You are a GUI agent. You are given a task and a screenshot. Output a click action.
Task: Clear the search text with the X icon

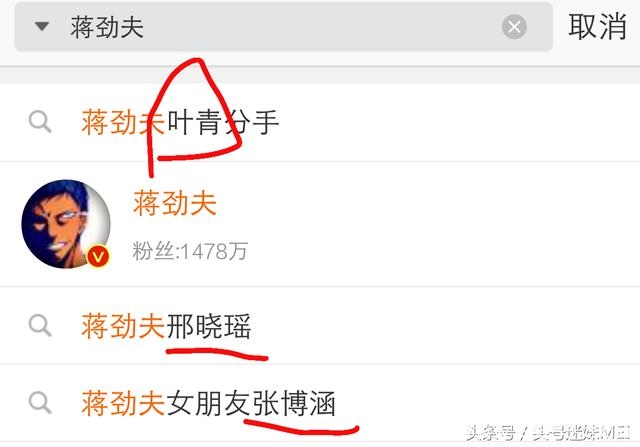[514, 27]
